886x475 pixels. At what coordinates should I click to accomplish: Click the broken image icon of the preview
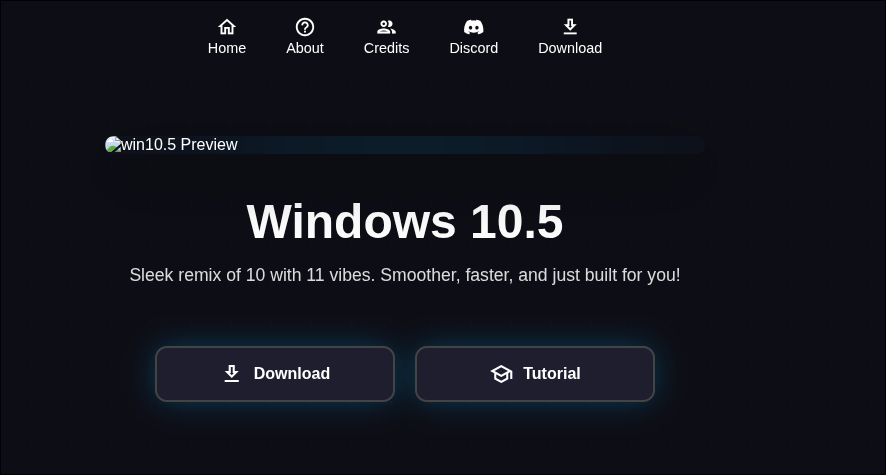pos(113,145)
